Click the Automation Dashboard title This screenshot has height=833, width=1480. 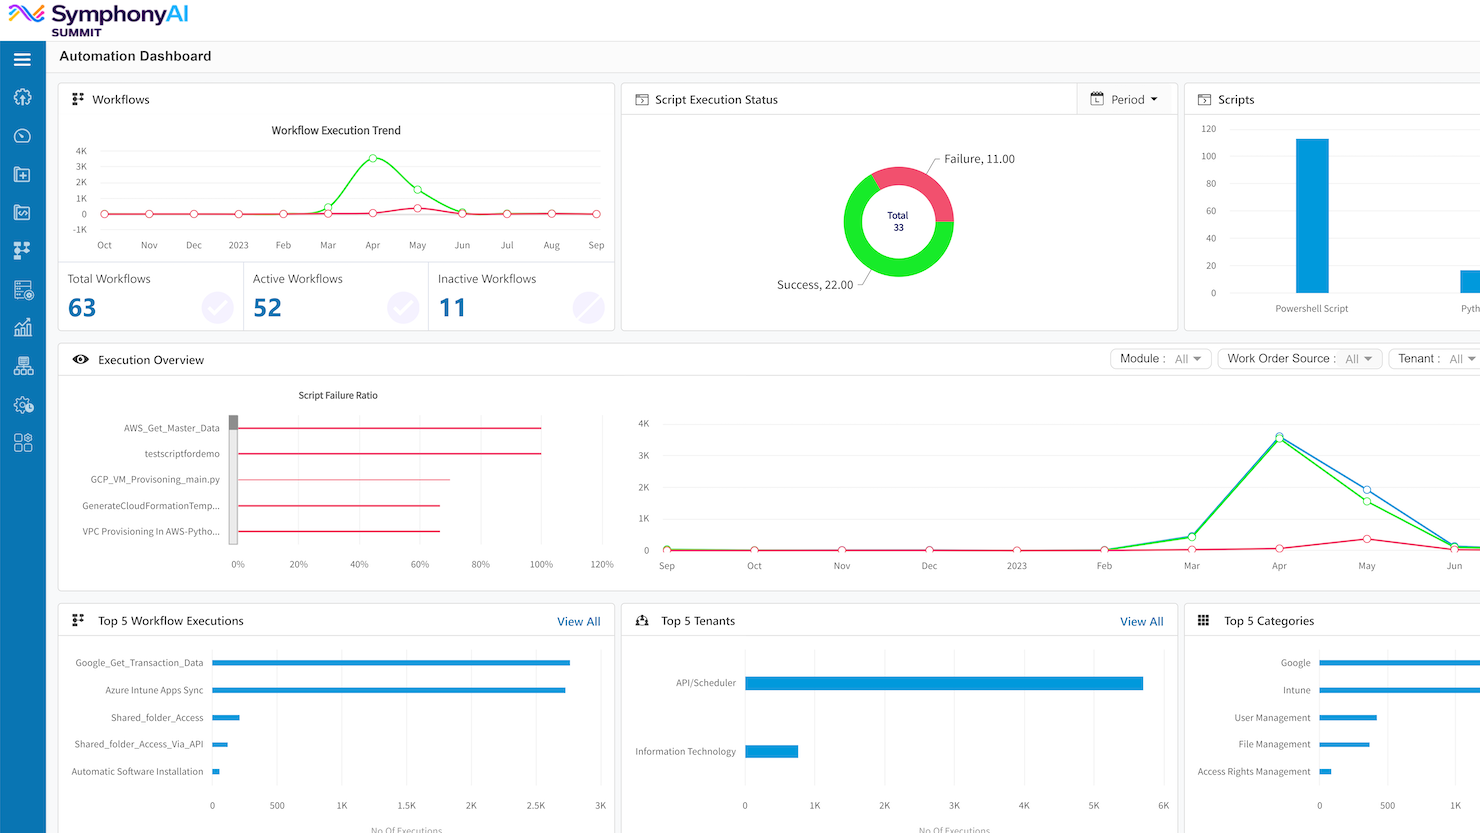135,56
